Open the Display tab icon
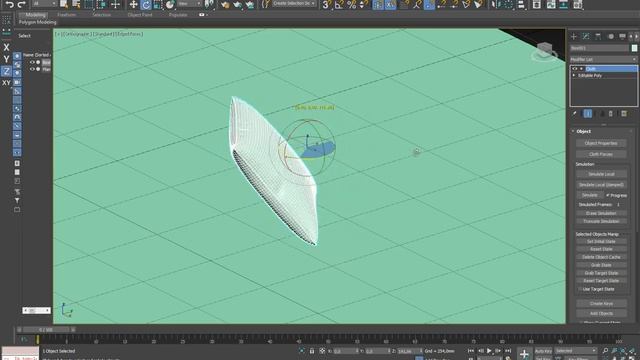Image resolution: width=640 pixels, height=360 pixels. (x=622, y=36)
